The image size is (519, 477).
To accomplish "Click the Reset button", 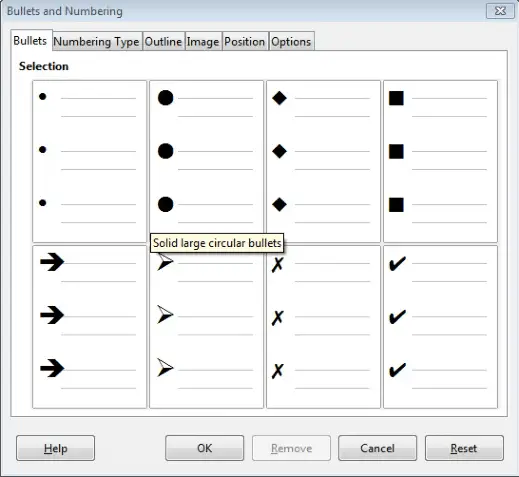I will coord(464,448).
